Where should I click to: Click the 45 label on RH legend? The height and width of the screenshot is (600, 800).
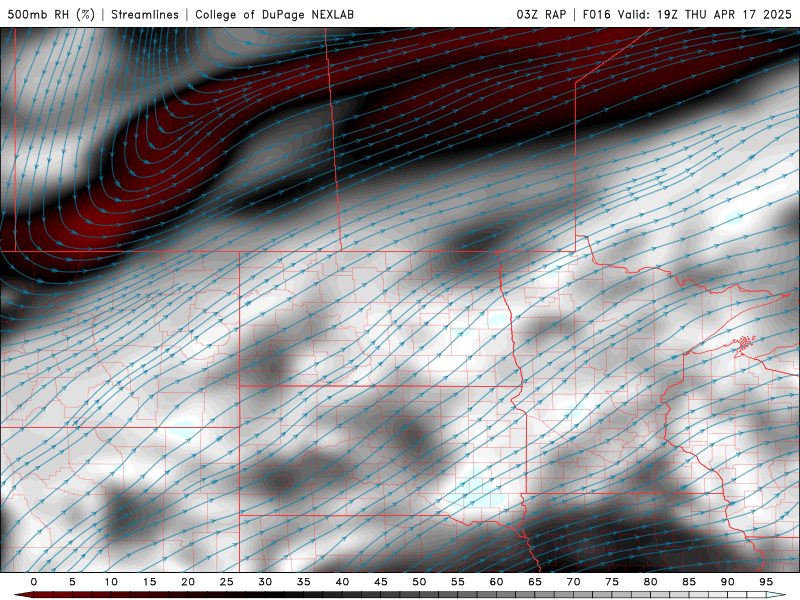[381, 582]
